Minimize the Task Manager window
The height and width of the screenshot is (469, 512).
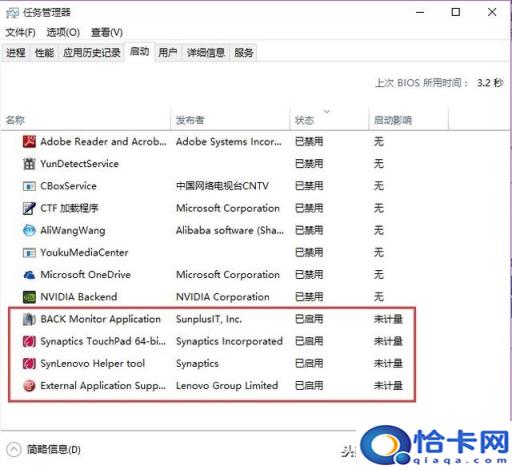420,12
